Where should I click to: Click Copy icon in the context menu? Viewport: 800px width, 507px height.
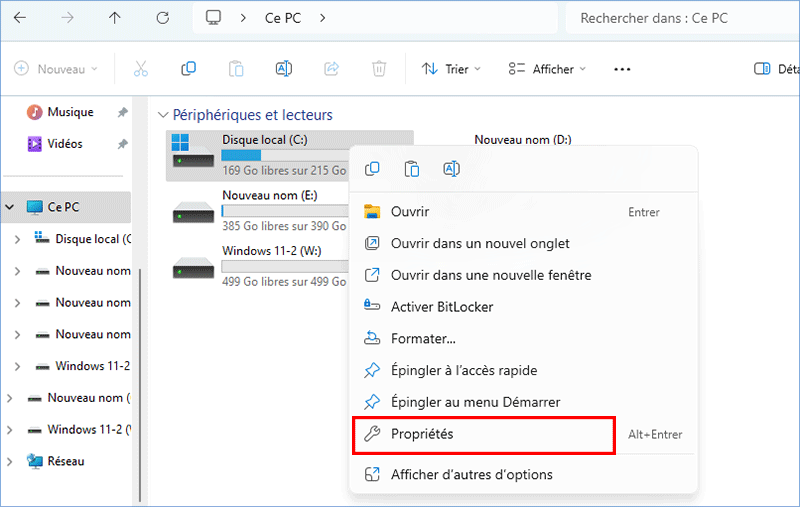click(x=372, y=169)
